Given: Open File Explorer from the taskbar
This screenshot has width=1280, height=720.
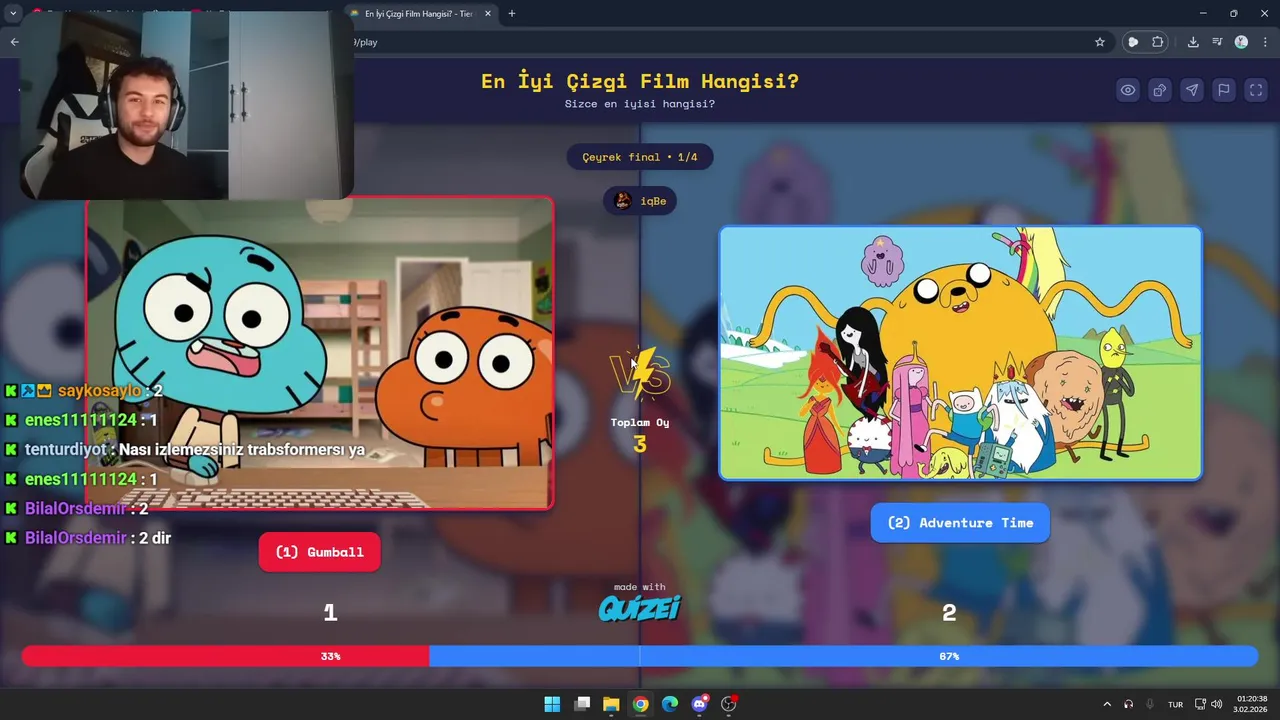Looking at the screenshot, I should [x=611, y=704].
